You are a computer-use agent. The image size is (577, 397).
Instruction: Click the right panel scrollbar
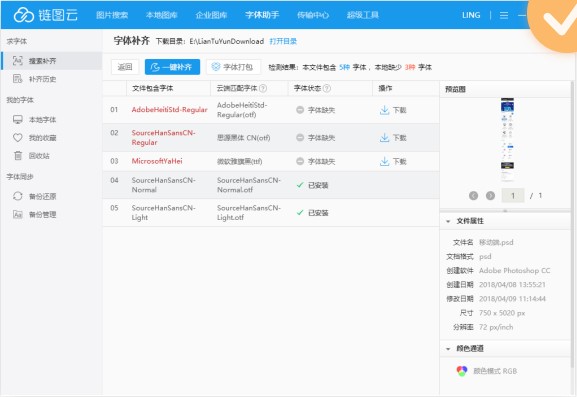click(x=573, y=224)
